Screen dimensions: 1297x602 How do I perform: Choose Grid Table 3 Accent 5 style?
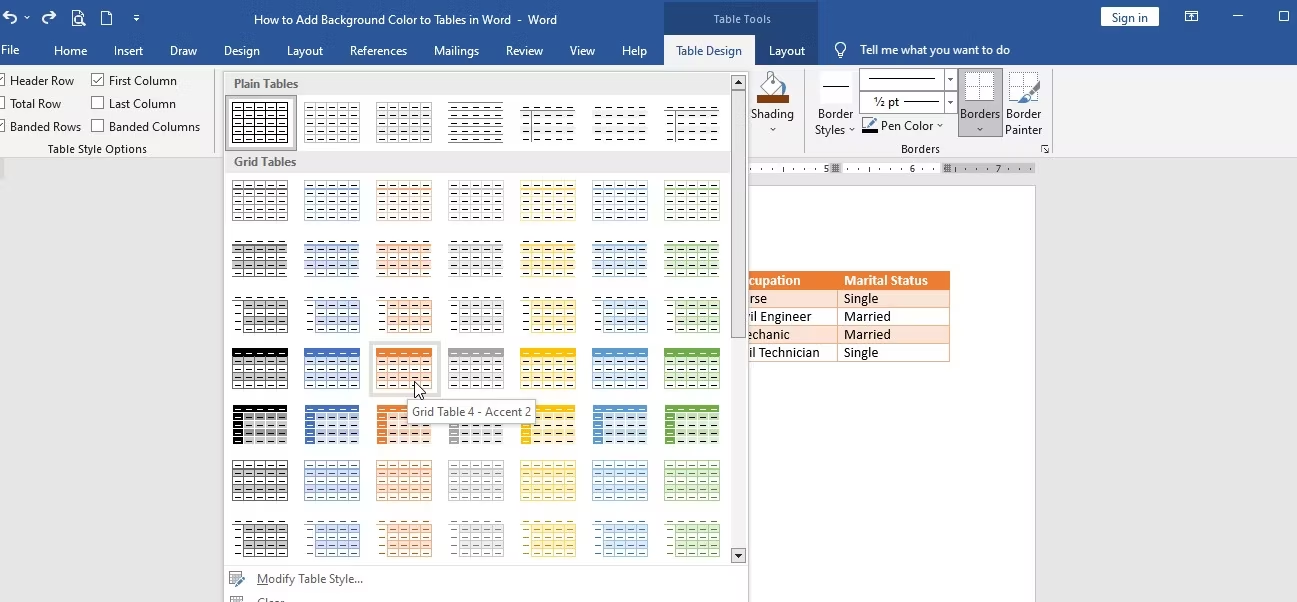[x=620, y=313]
